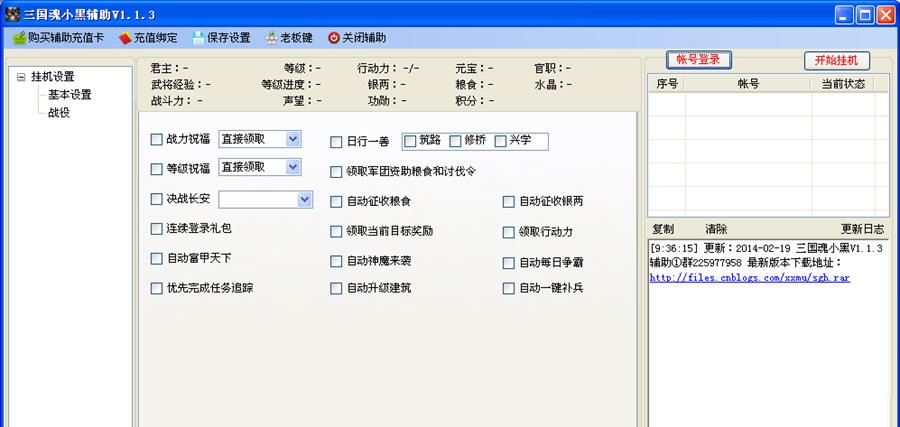Click the 序号 column header
The height and width of the screenshot is (427, 900).
point(666,84)
